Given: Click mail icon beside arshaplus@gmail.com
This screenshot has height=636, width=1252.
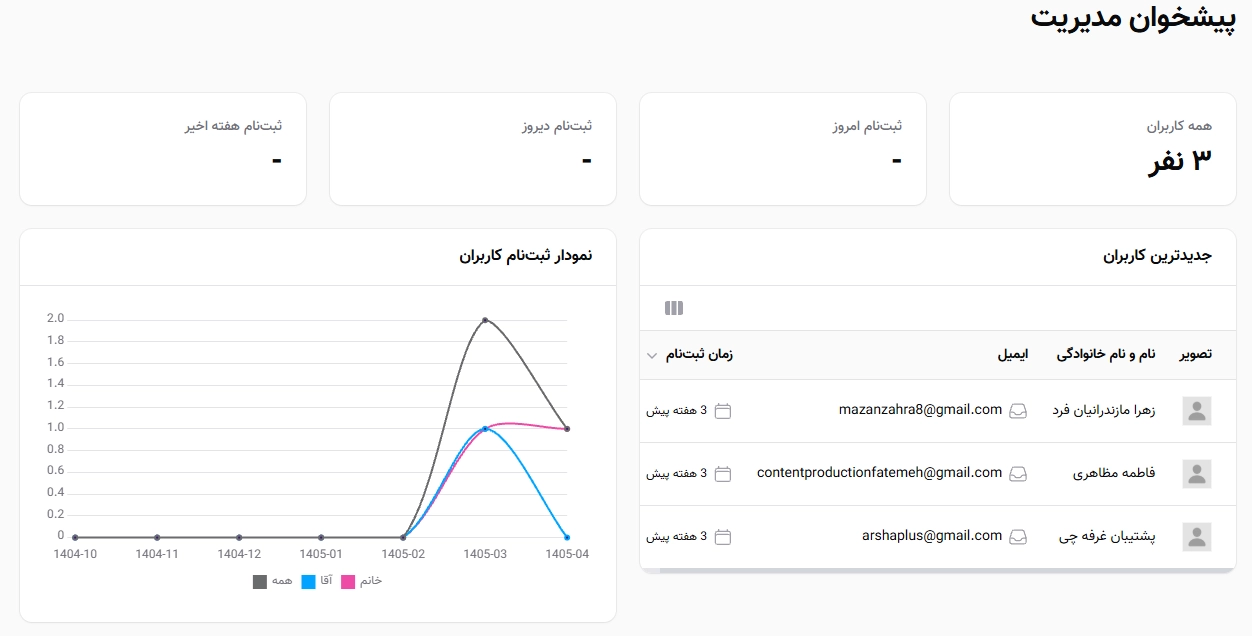Looking at the screenshot, I should [1018, 537].
